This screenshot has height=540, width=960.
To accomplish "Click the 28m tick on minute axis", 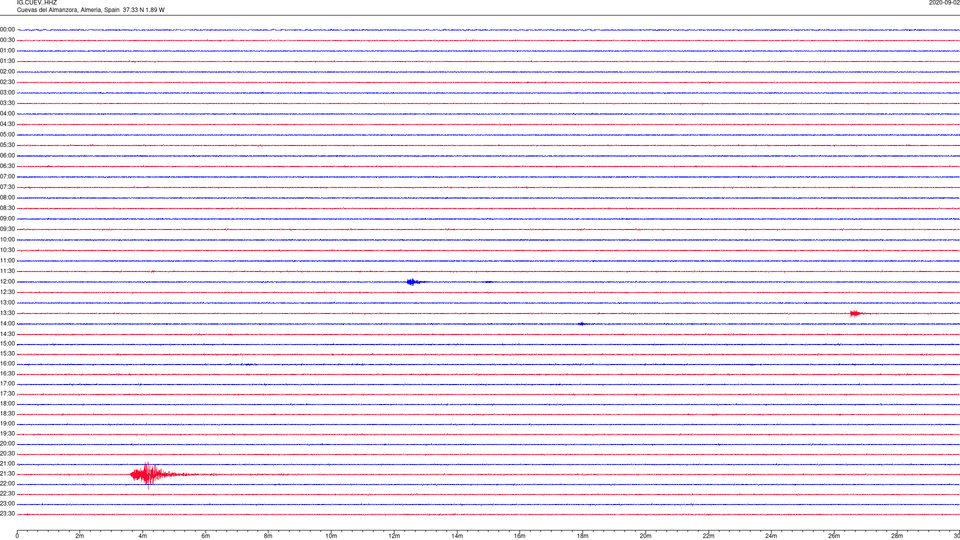I will (897, 536).
